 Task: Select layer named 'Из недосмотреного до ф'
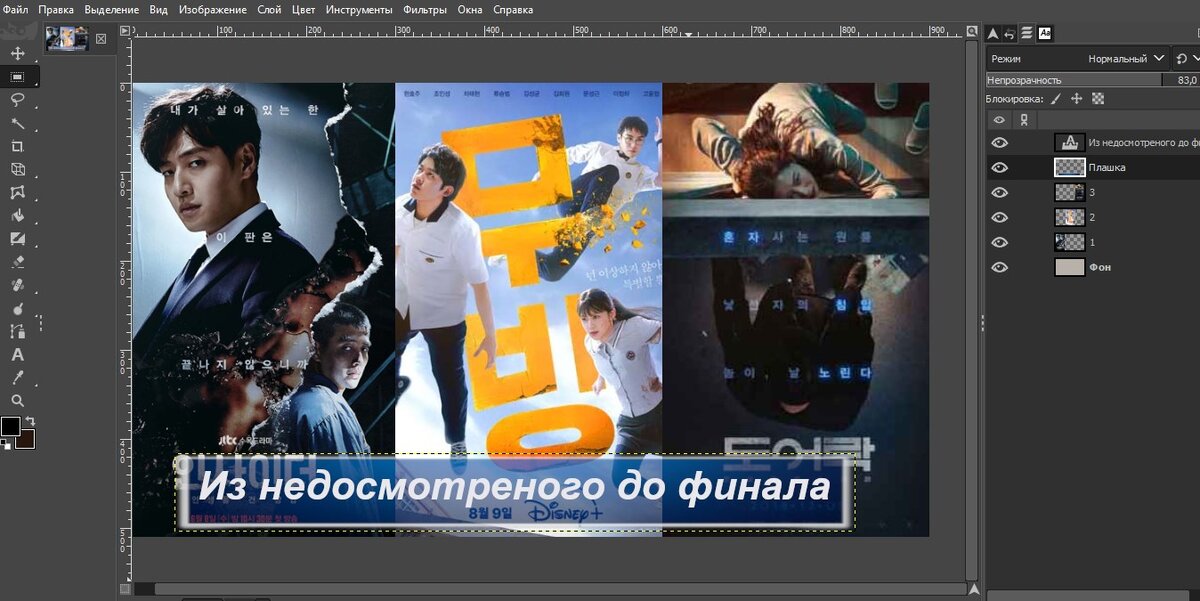(1144, 143)
